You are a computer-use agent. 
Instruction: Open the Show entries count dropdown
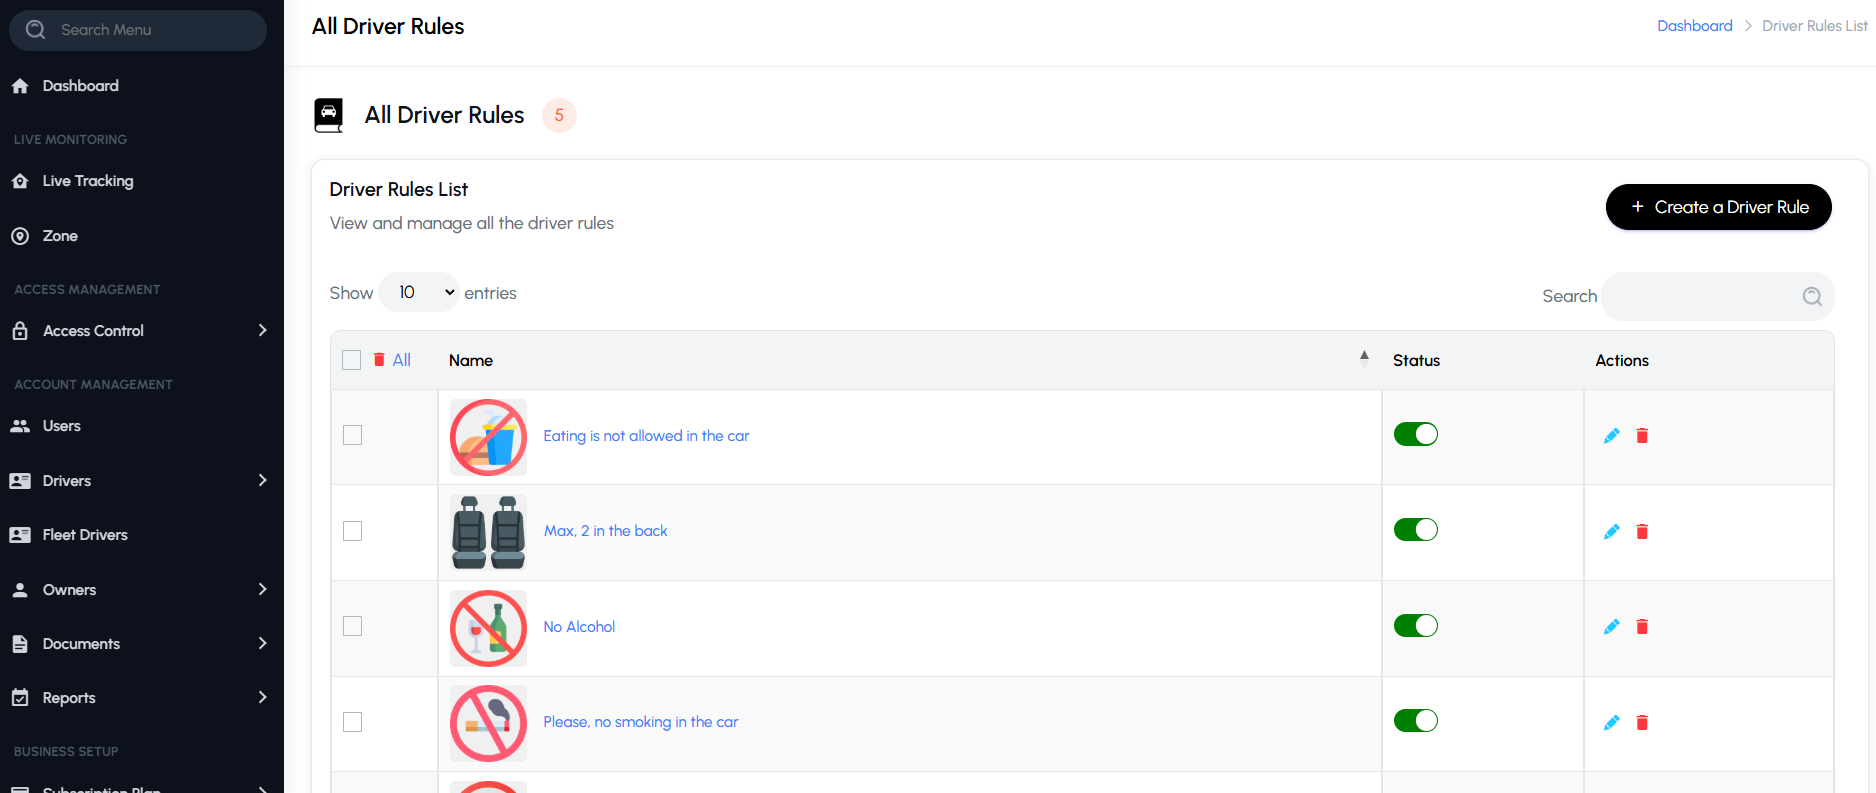pyautogui.click(x=419, y=293)
